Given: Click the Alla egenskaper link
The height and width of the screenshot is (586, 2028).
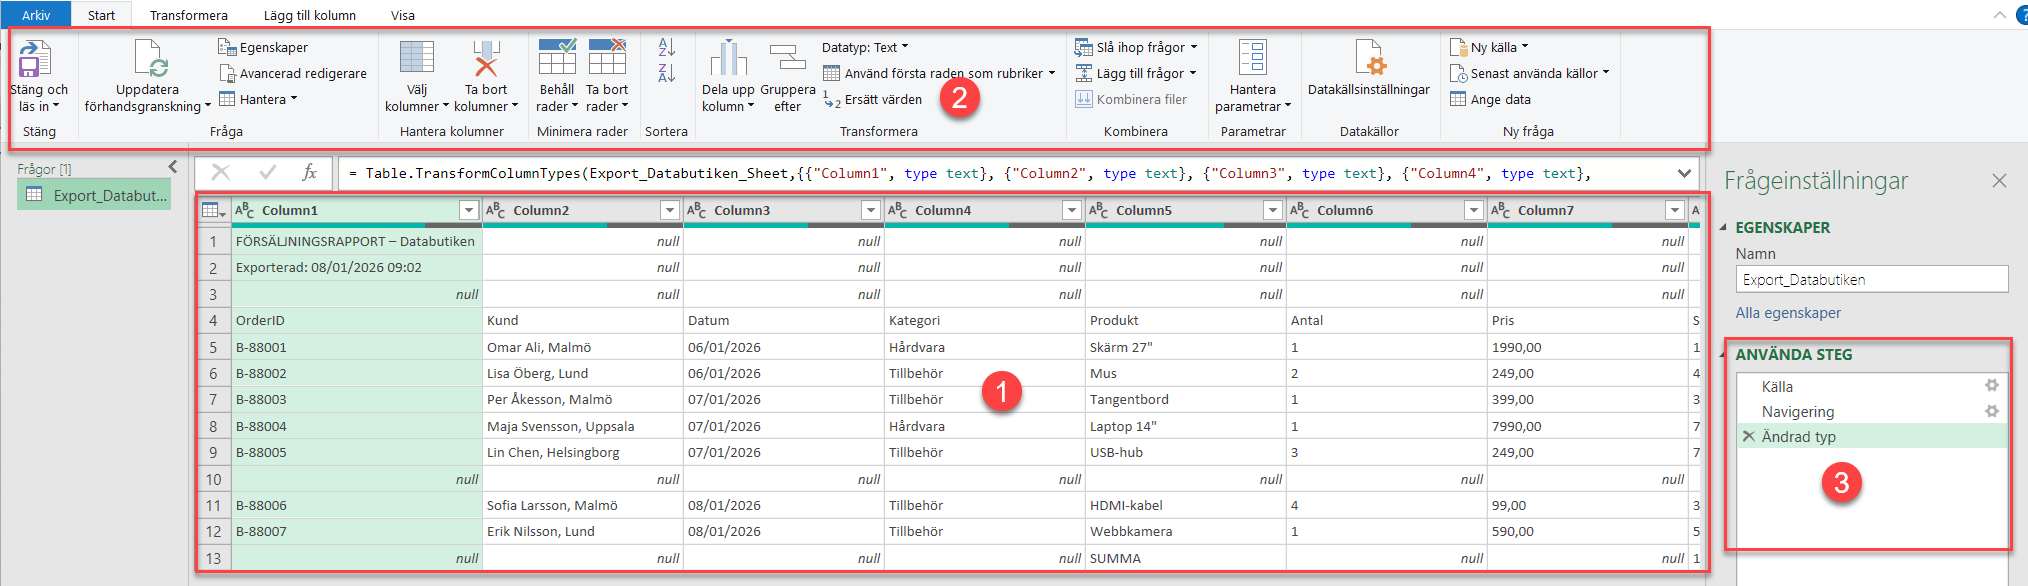Looking at the screenshot, I should 1788,313.
